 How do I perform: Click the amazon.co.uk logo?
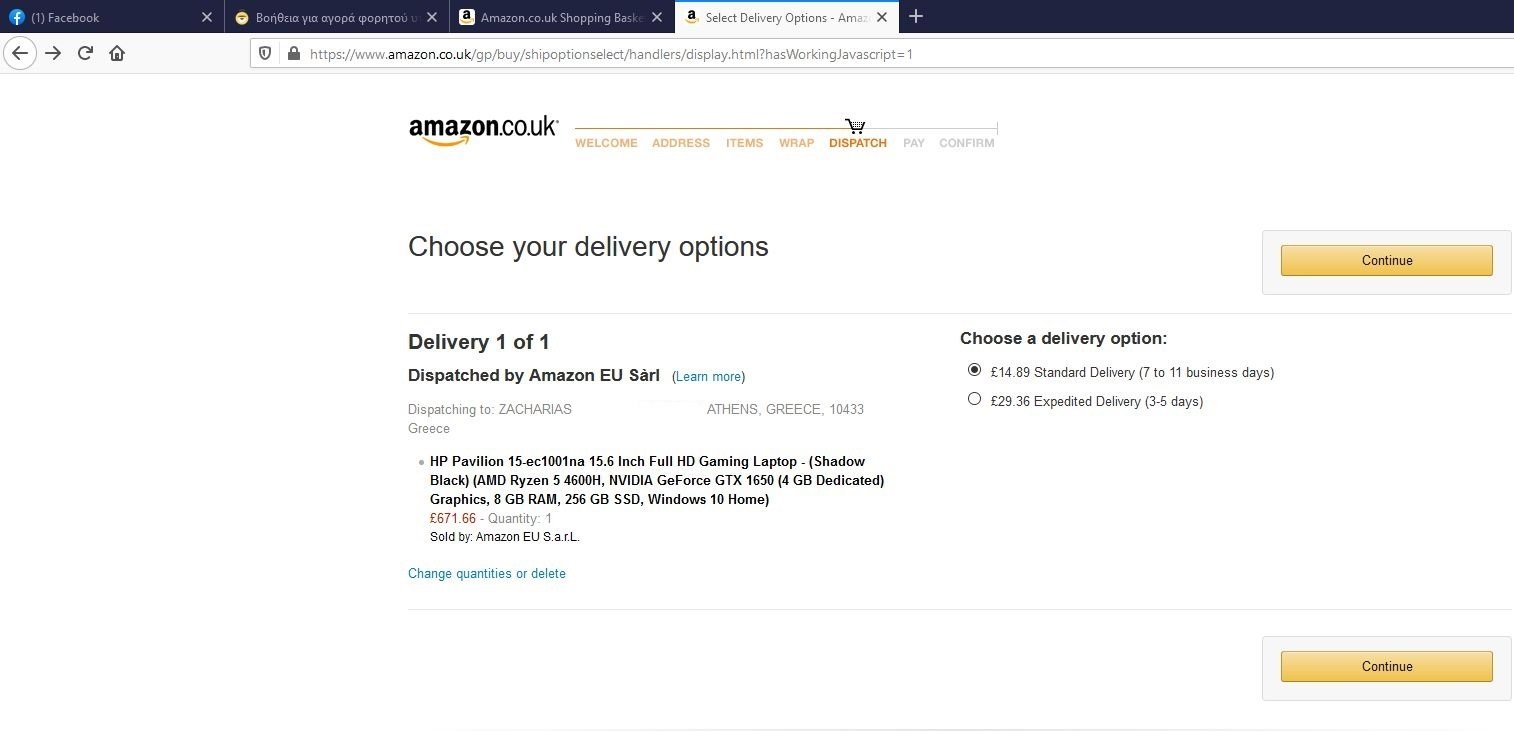pos(483,131)
